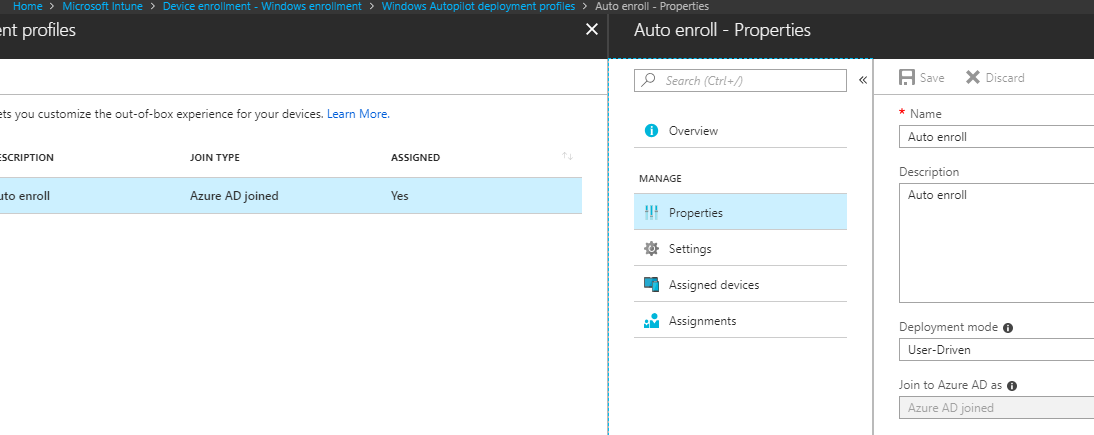This screenshot has width=1094, height=435.
Task: Select the 'Azure AD joined' table cell
Action: point(234,196)
